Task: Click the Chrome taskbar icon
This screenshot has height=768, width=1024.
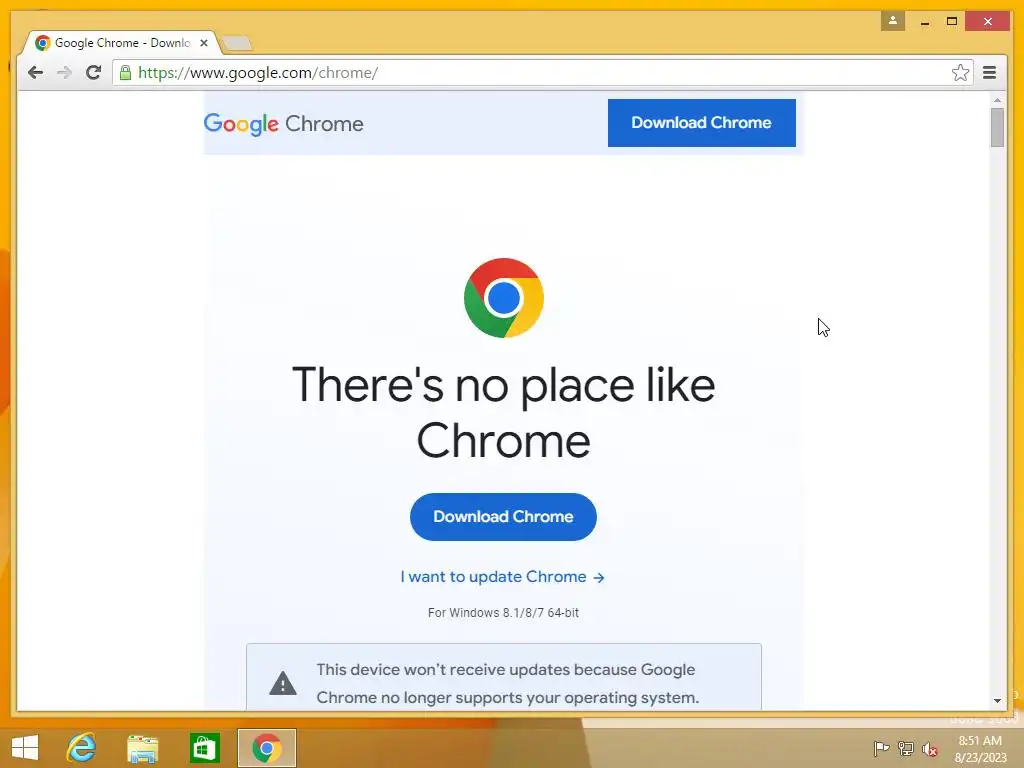Action: point(266,748)
